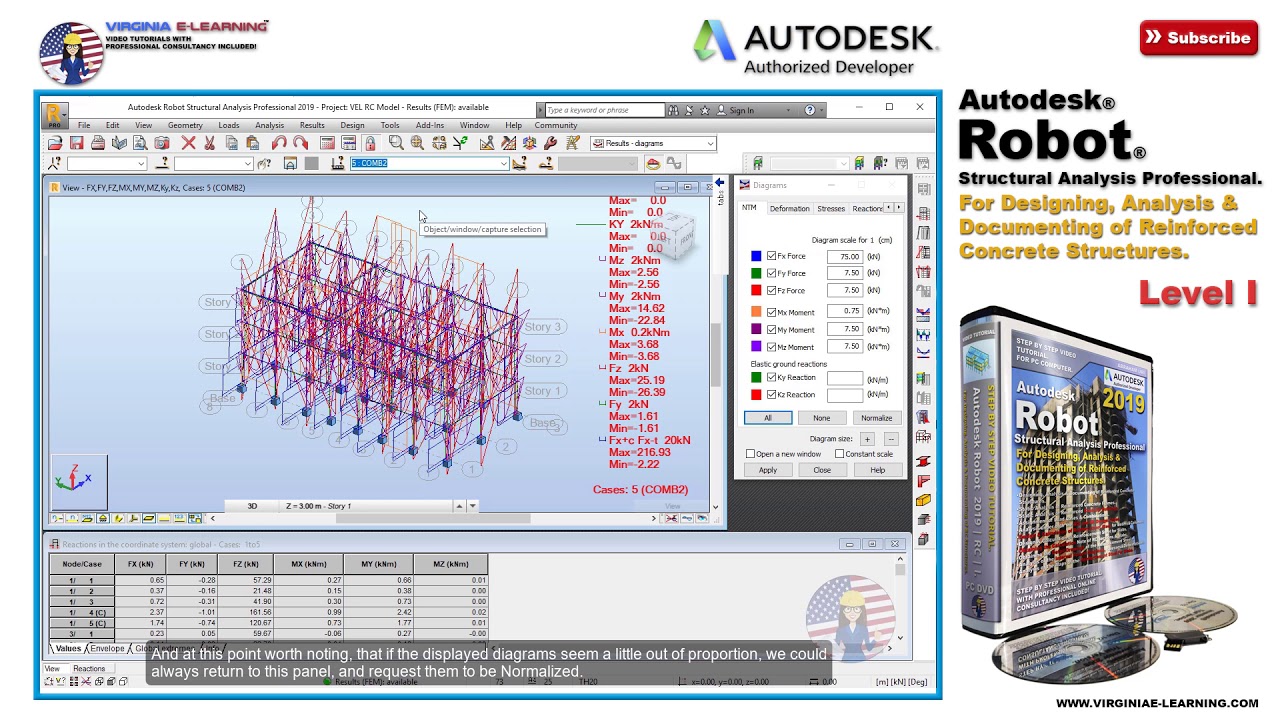This screenshot has width=1280, height=720.
Task: Click the Apply button
Action: (767, 470)
